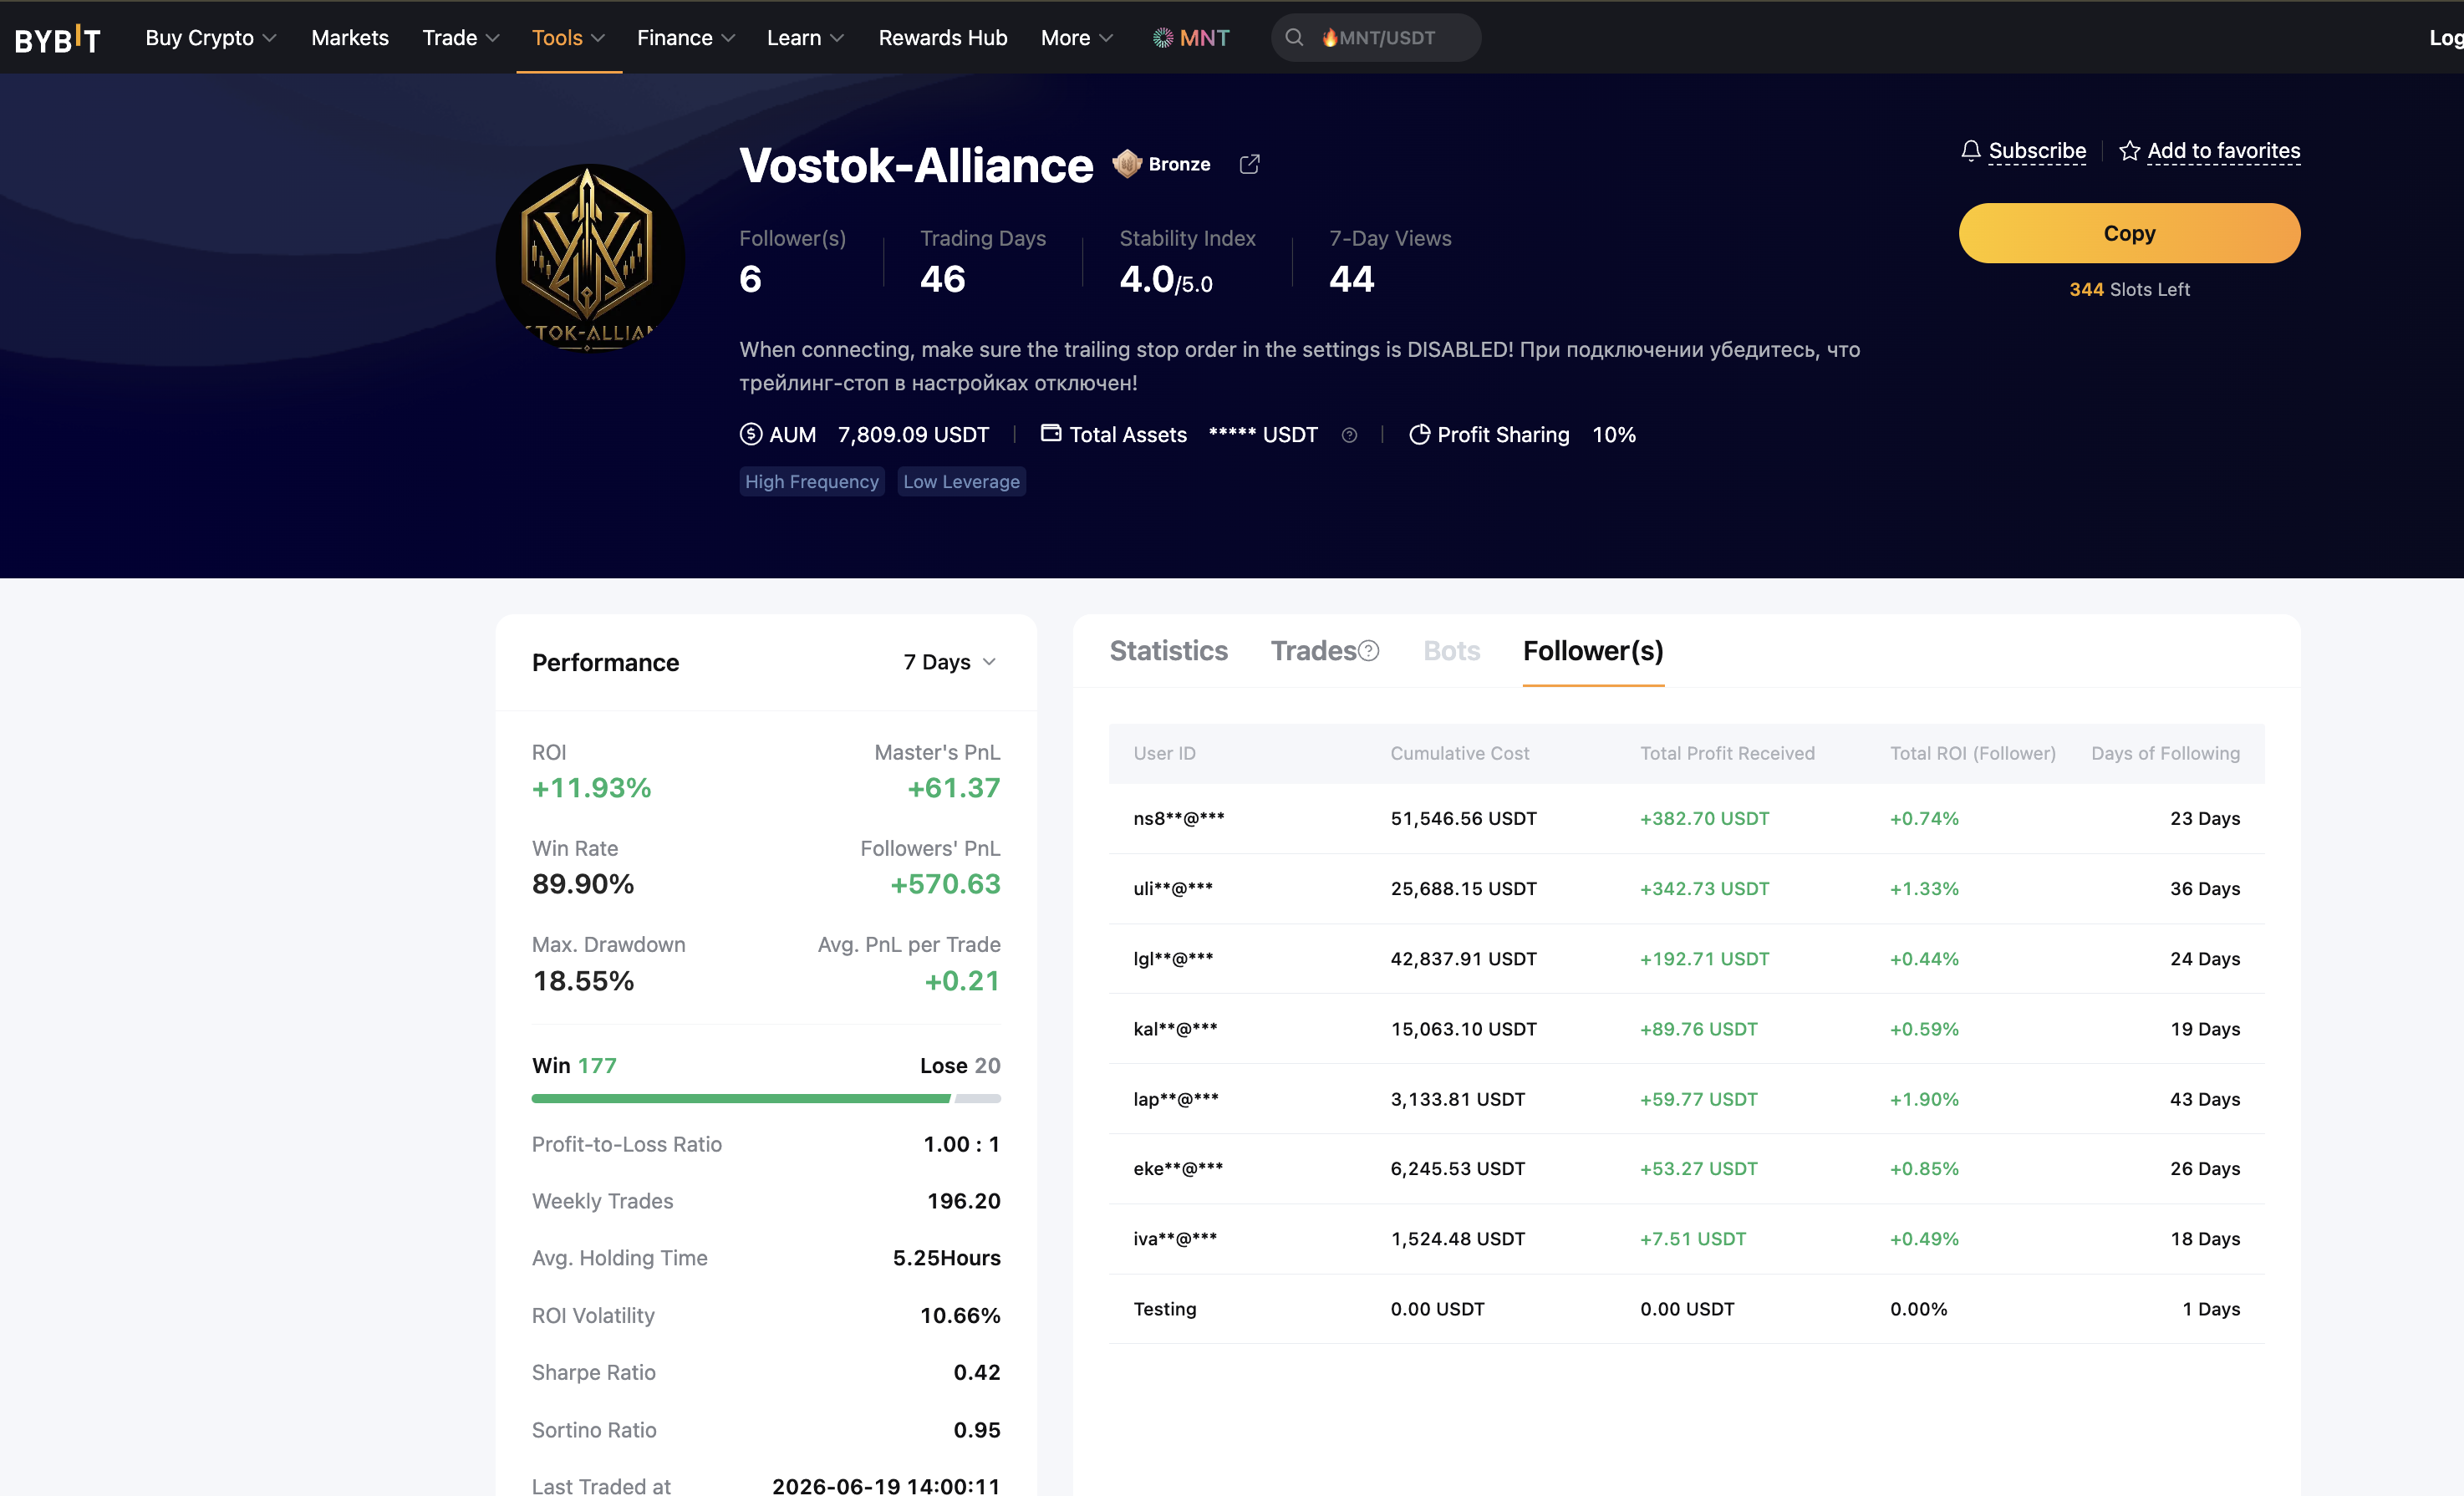Click the Trades tab help icon

pyautogui.click(x=1369, y=651)
